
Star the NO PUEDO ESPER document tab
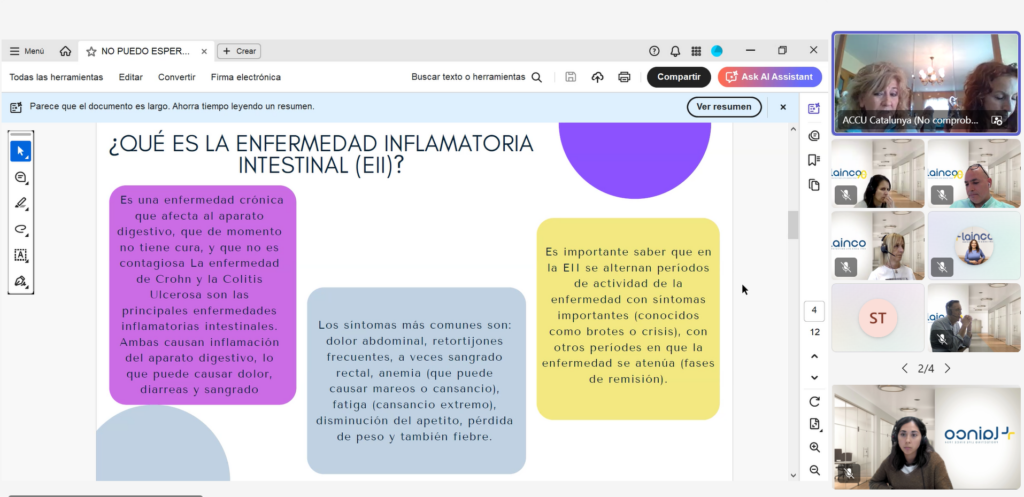(91, 51)
